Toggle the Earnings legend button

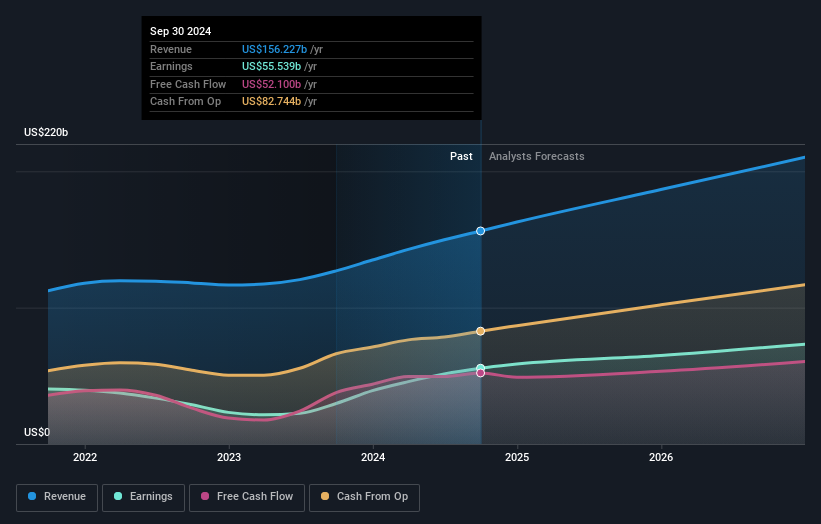coord(143,497)
